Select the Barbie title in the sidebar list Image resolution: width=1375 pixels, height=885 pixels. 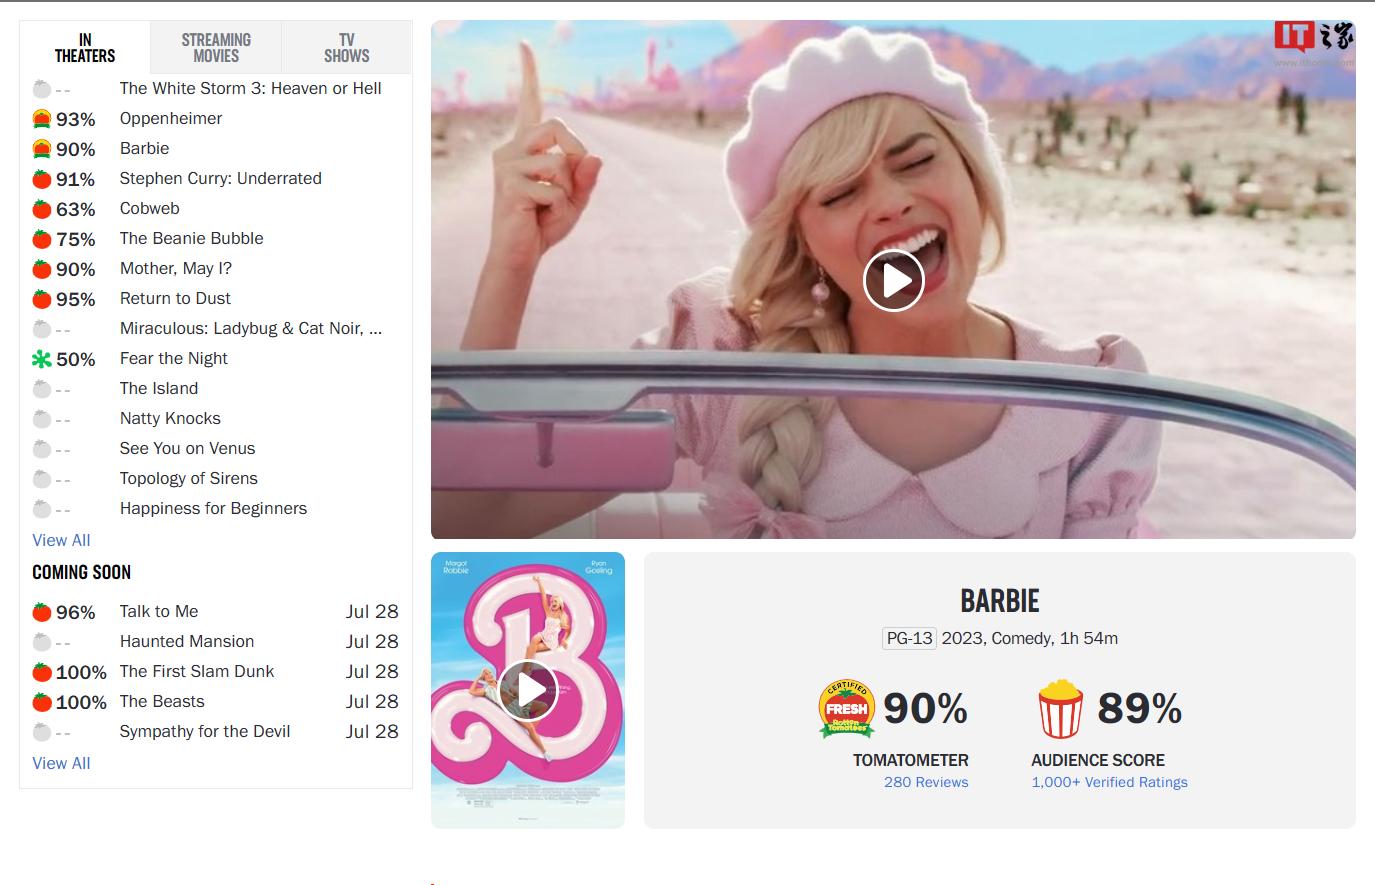pyautogui.click(x=144, y=148)
